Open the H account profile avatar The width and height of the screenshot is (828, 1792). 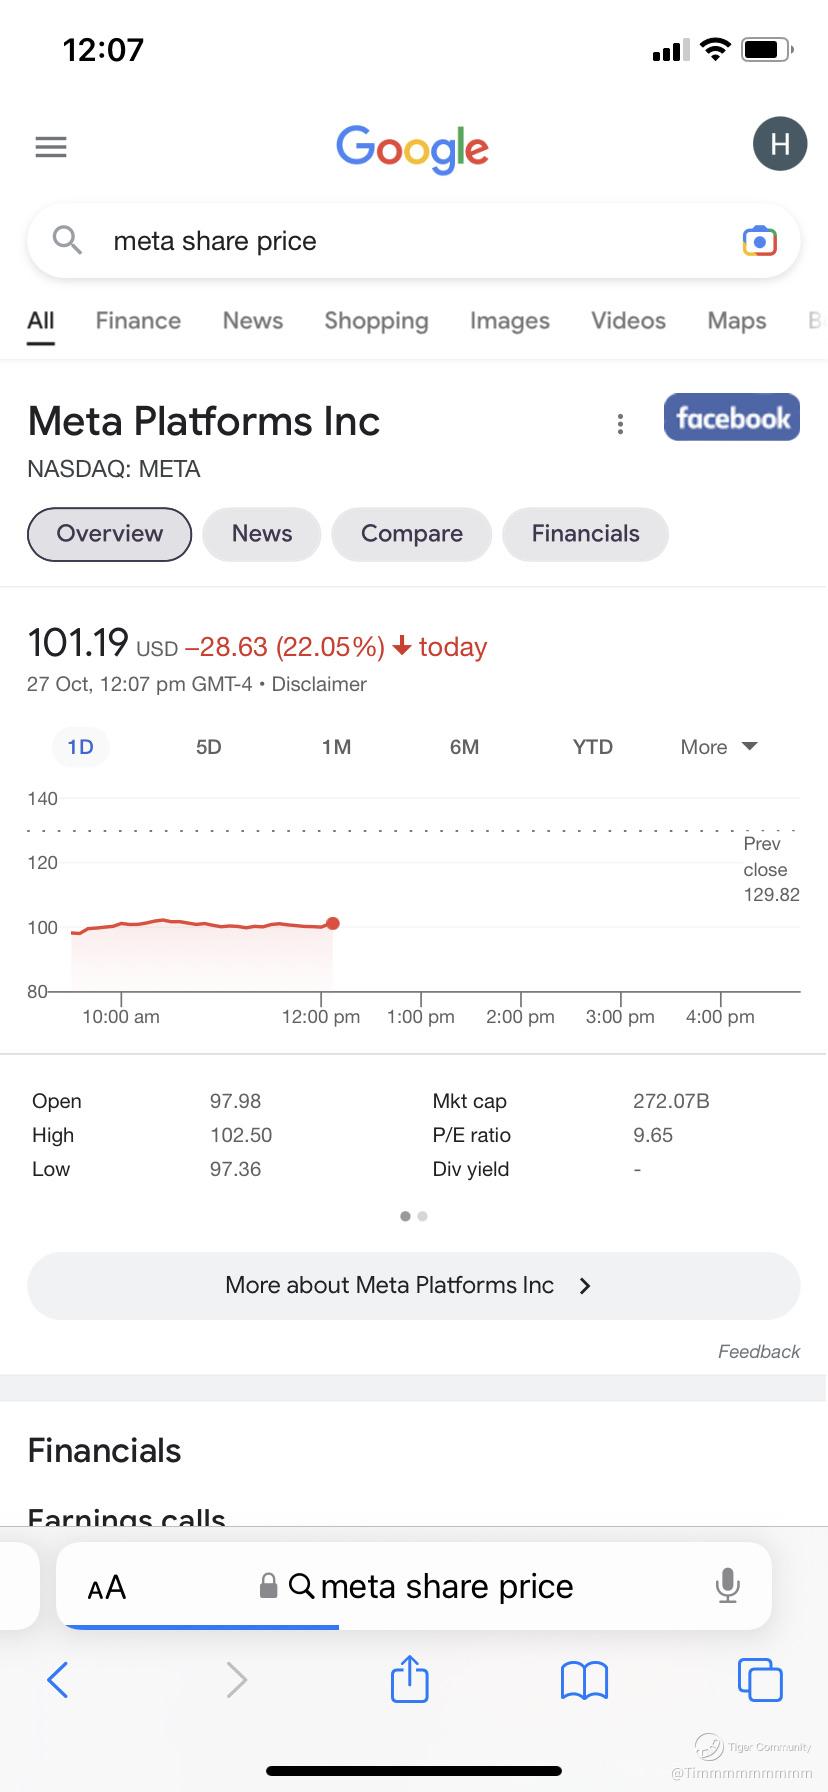coord(779,144)
